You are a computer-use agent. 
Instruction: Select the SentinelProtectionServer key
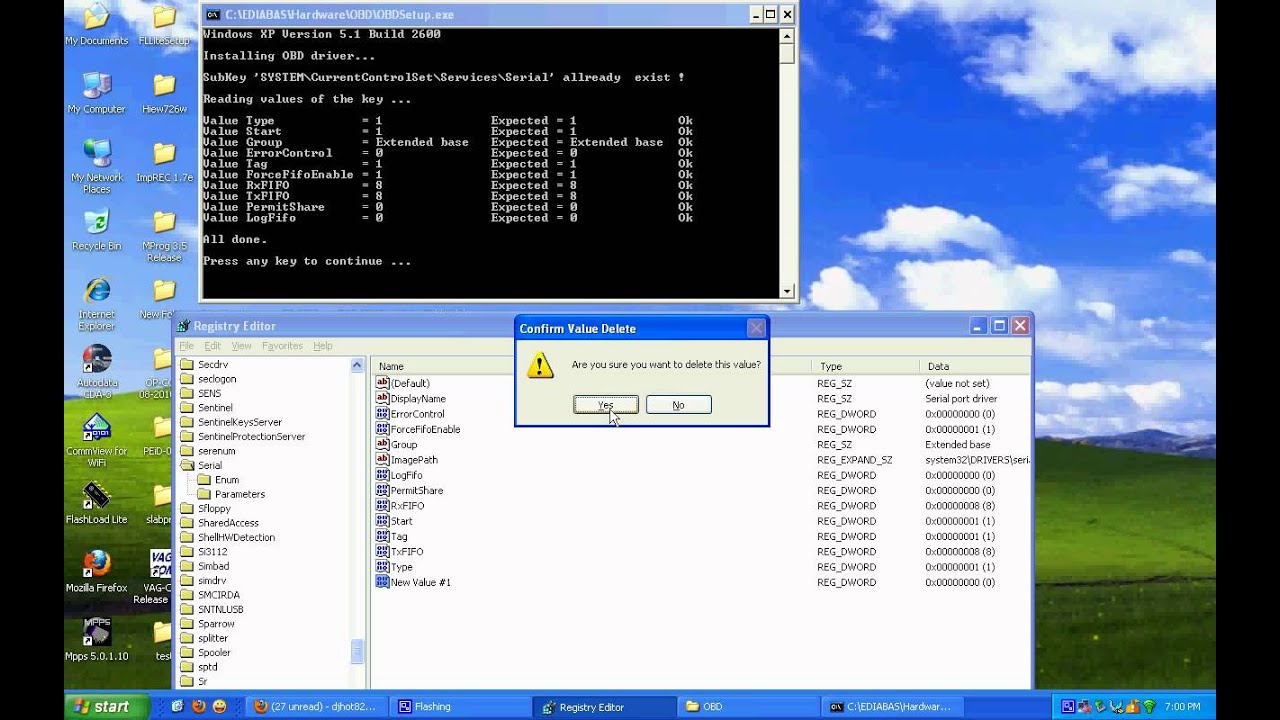(x=251, y=436)
